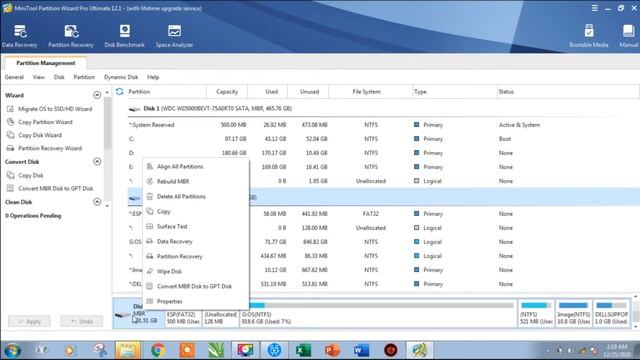Viewport: 640px width, 360px height.
Task: Open Data Recovery tool
Action: coord(20,36)
